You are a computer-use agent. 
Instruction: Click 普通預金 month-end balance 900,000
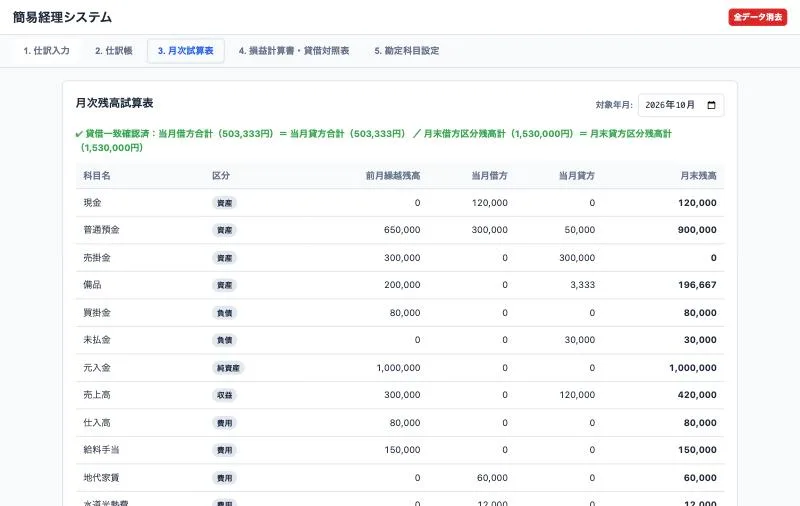[x=697, y=230]
